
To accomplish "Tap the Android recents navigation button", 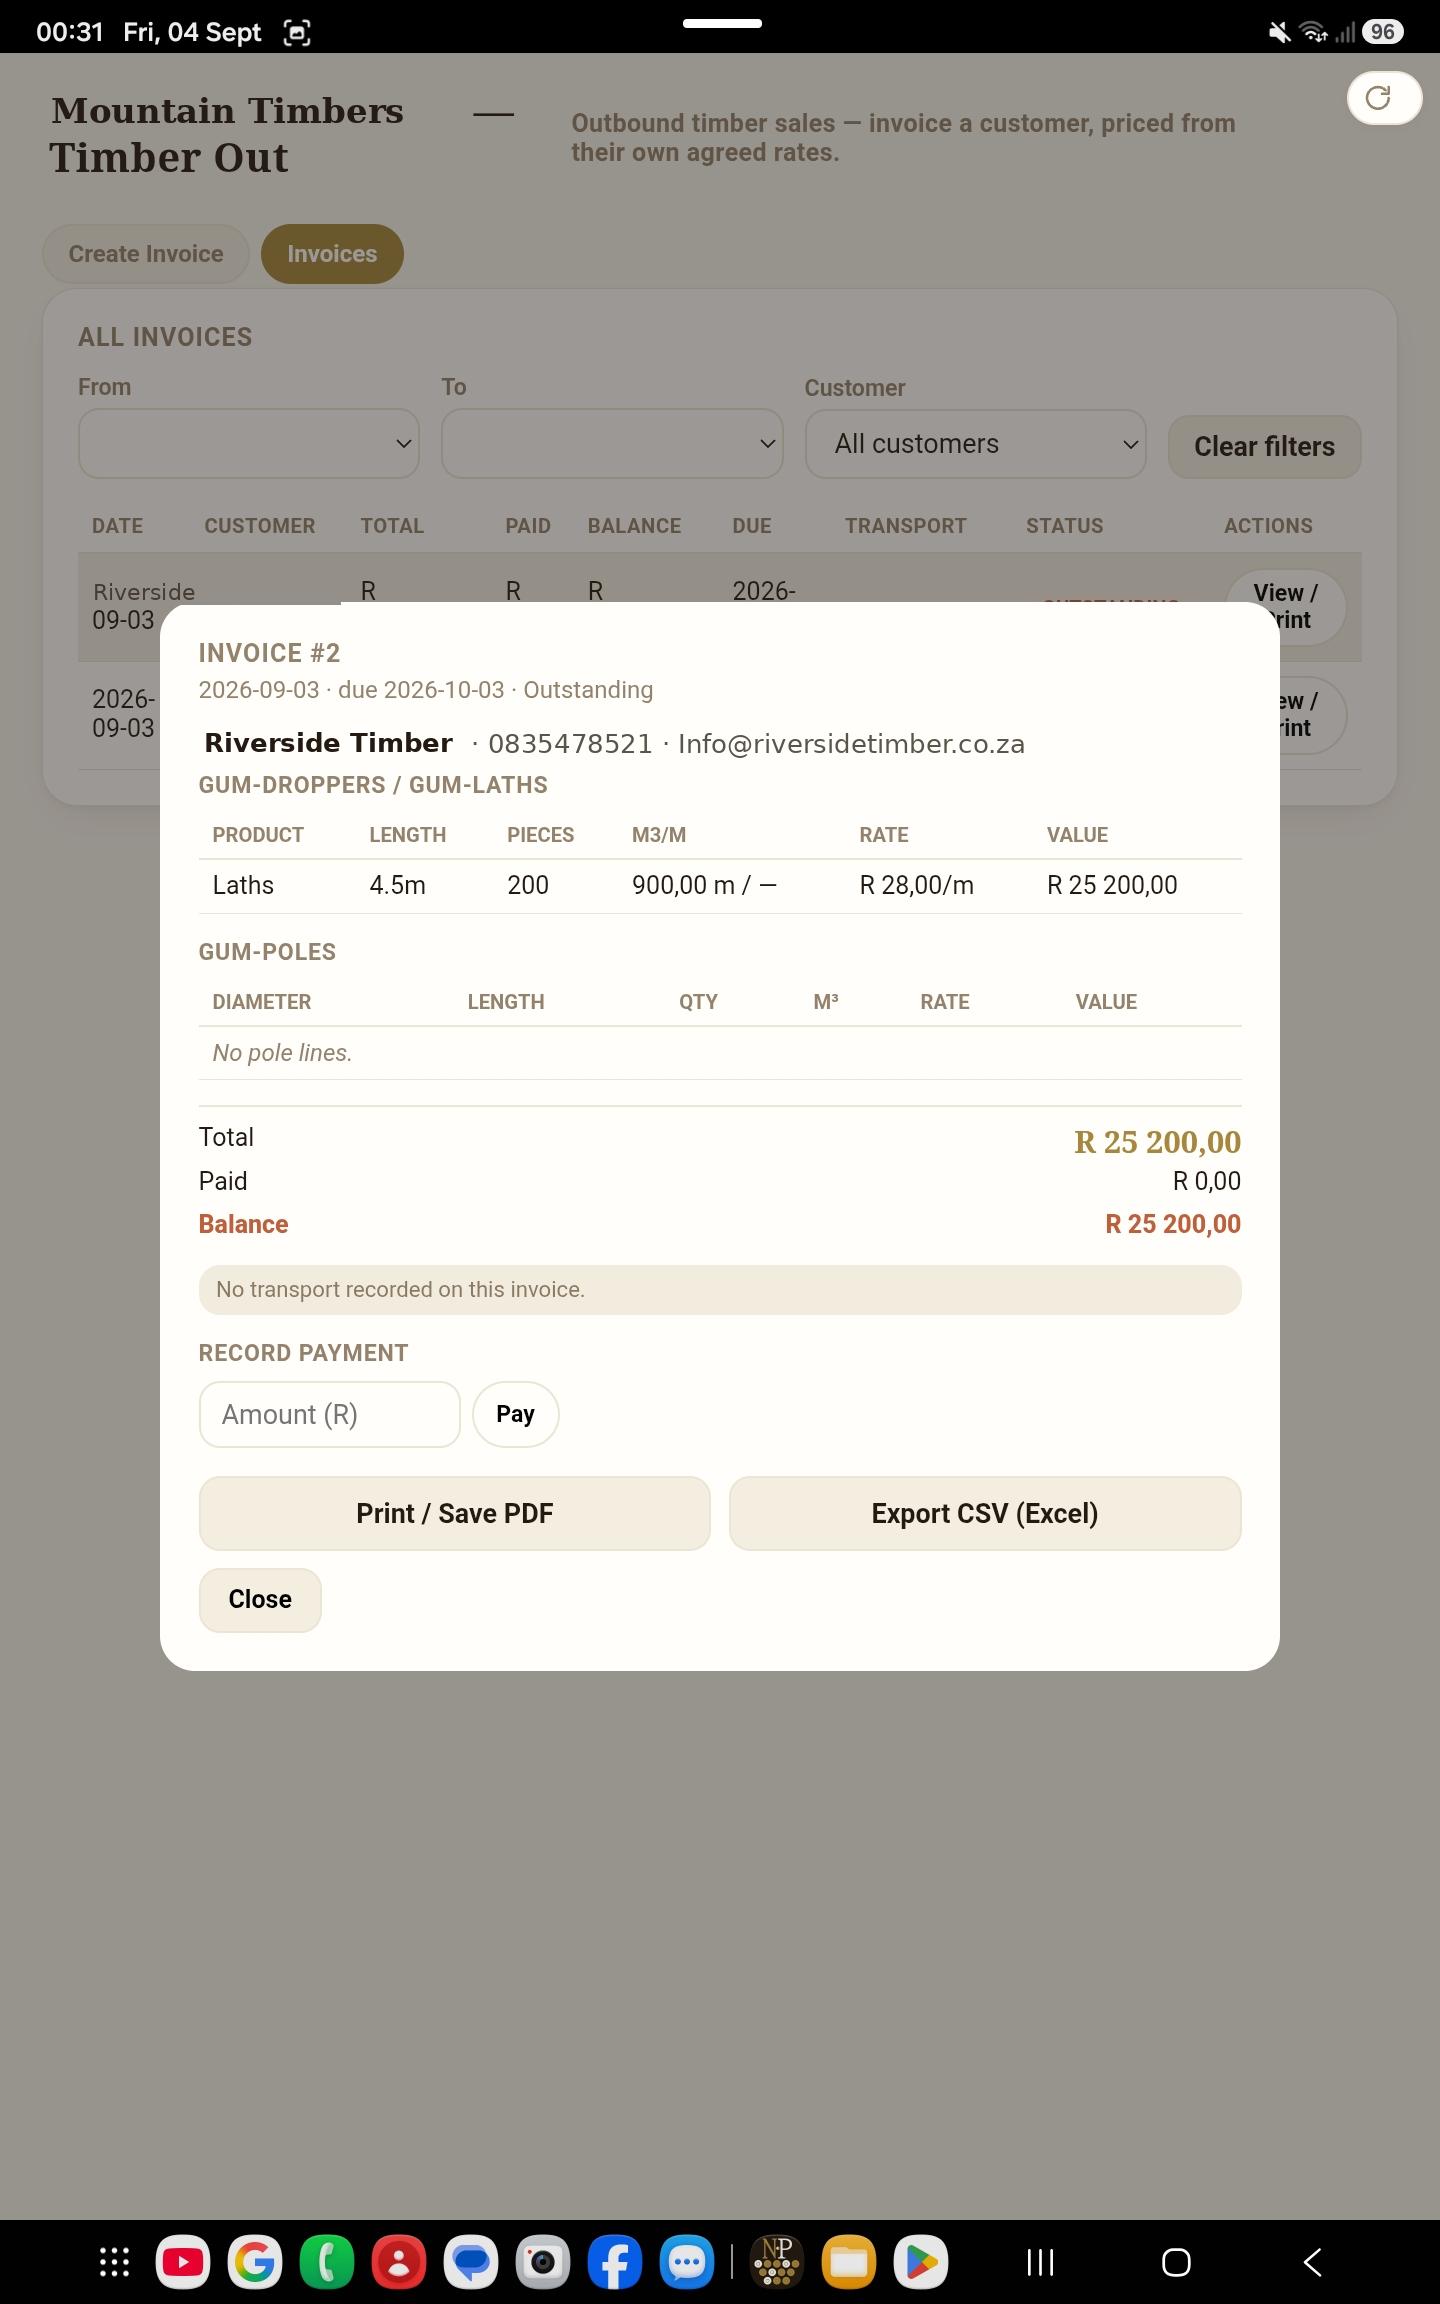I will tap(1040, 2262).
